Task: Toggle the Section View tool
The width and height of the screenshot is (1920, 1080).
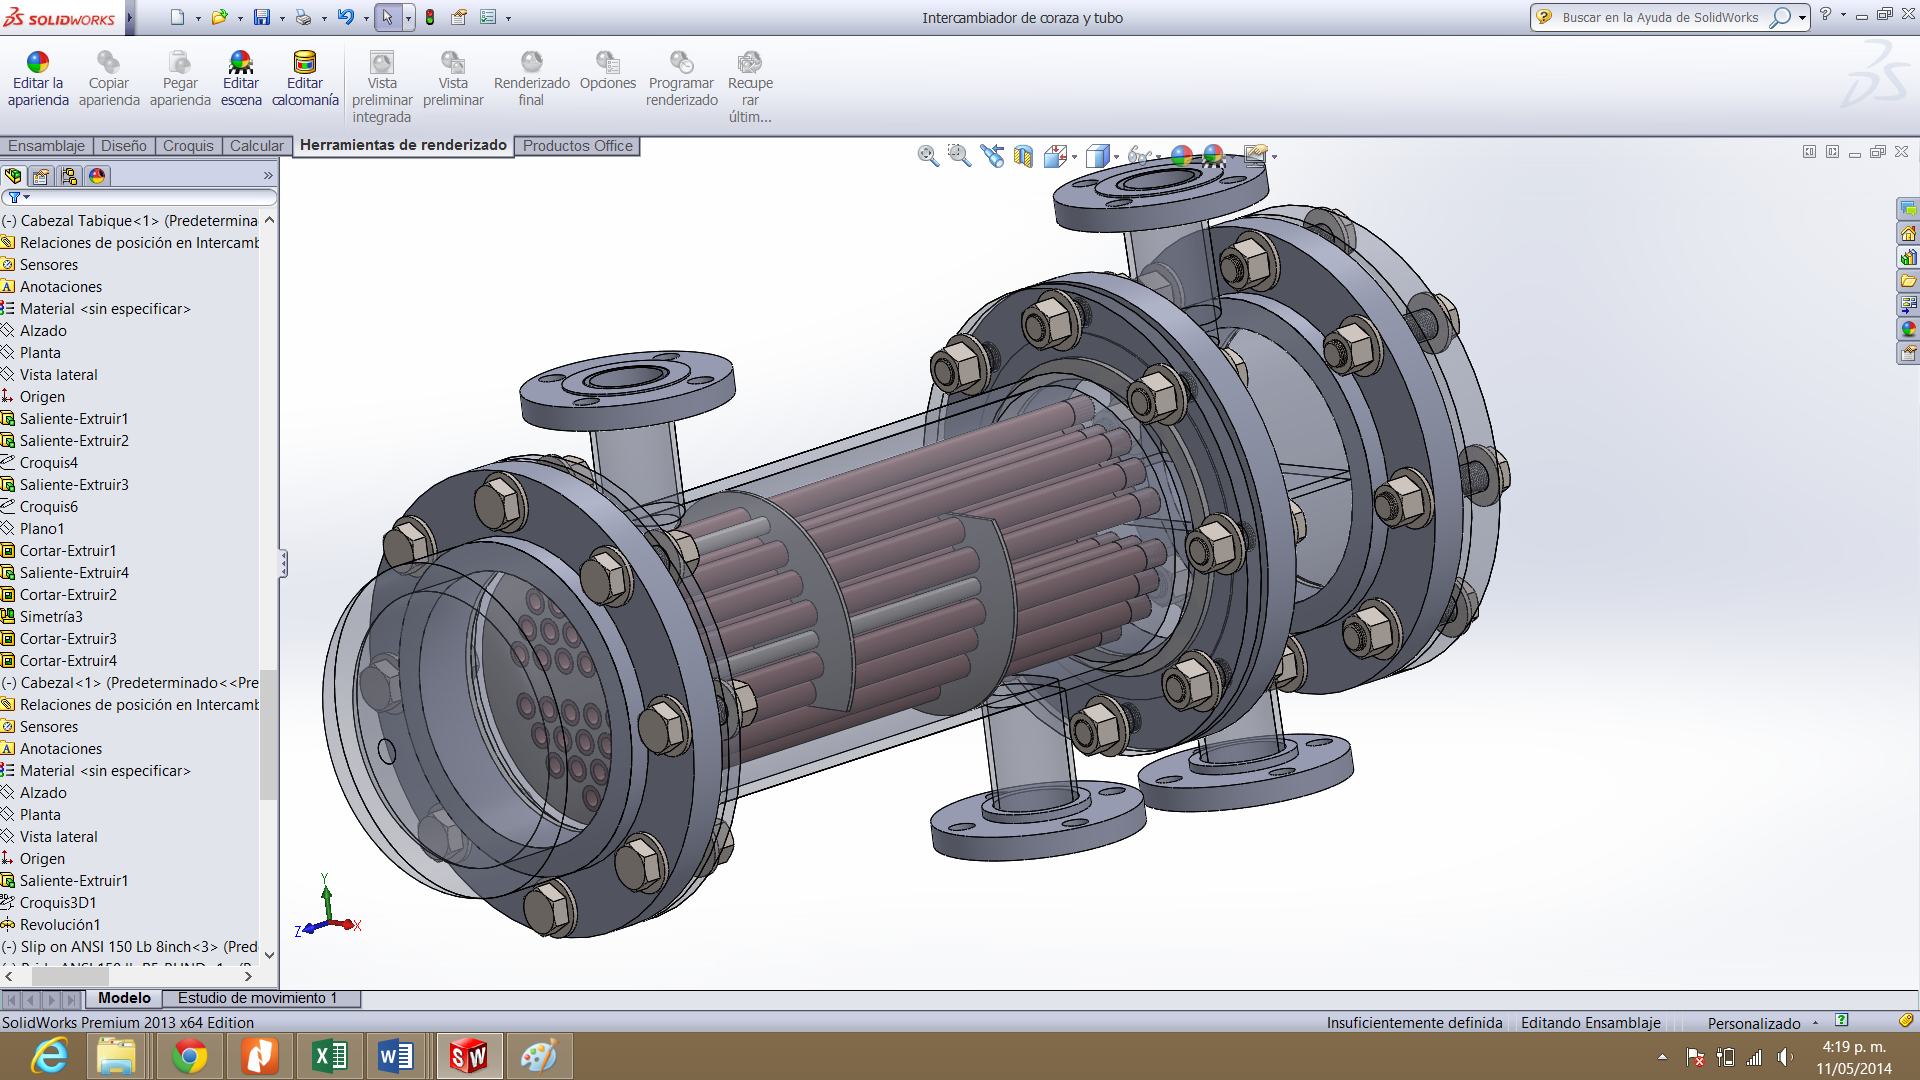Action: pyautogui.click(x=1023, y=155)
